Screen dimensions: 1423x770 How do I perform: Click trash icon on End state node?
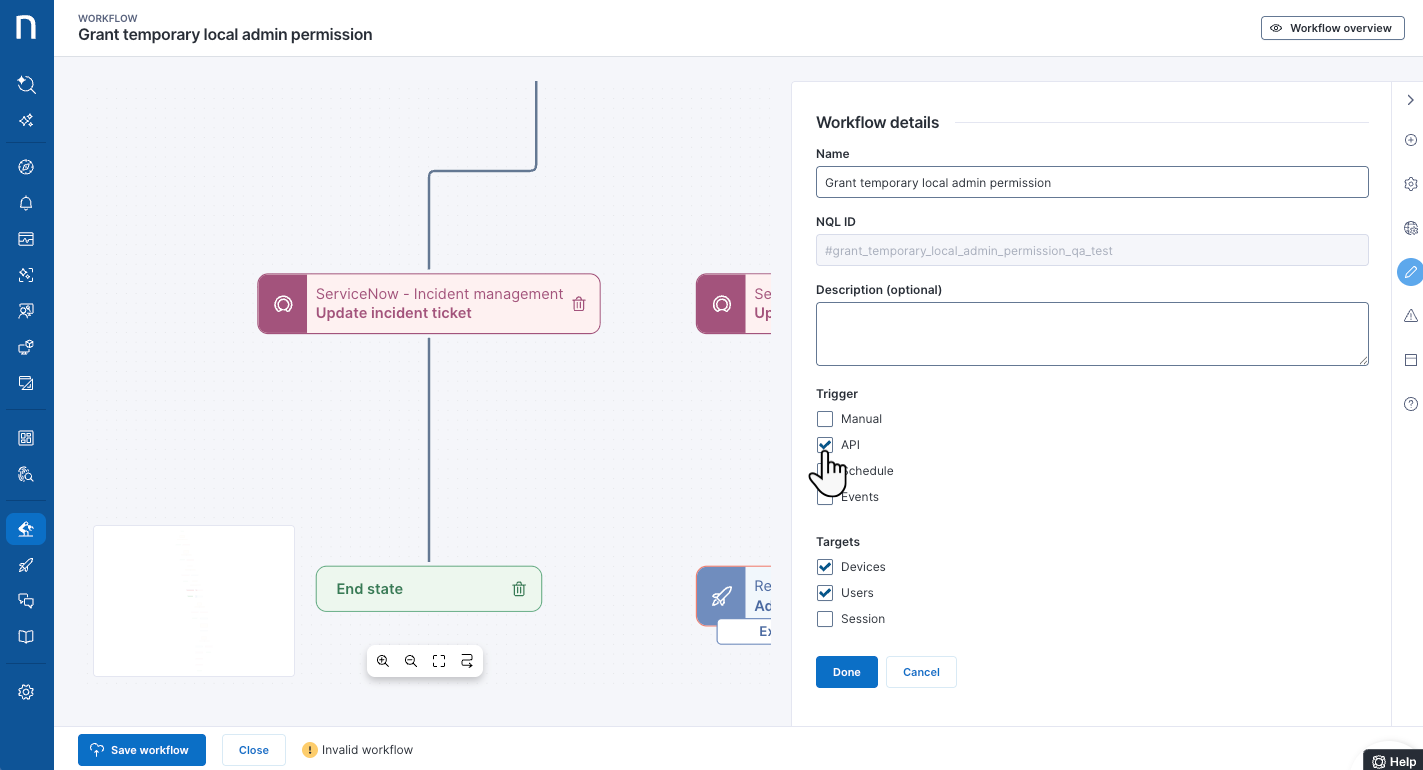519,589
